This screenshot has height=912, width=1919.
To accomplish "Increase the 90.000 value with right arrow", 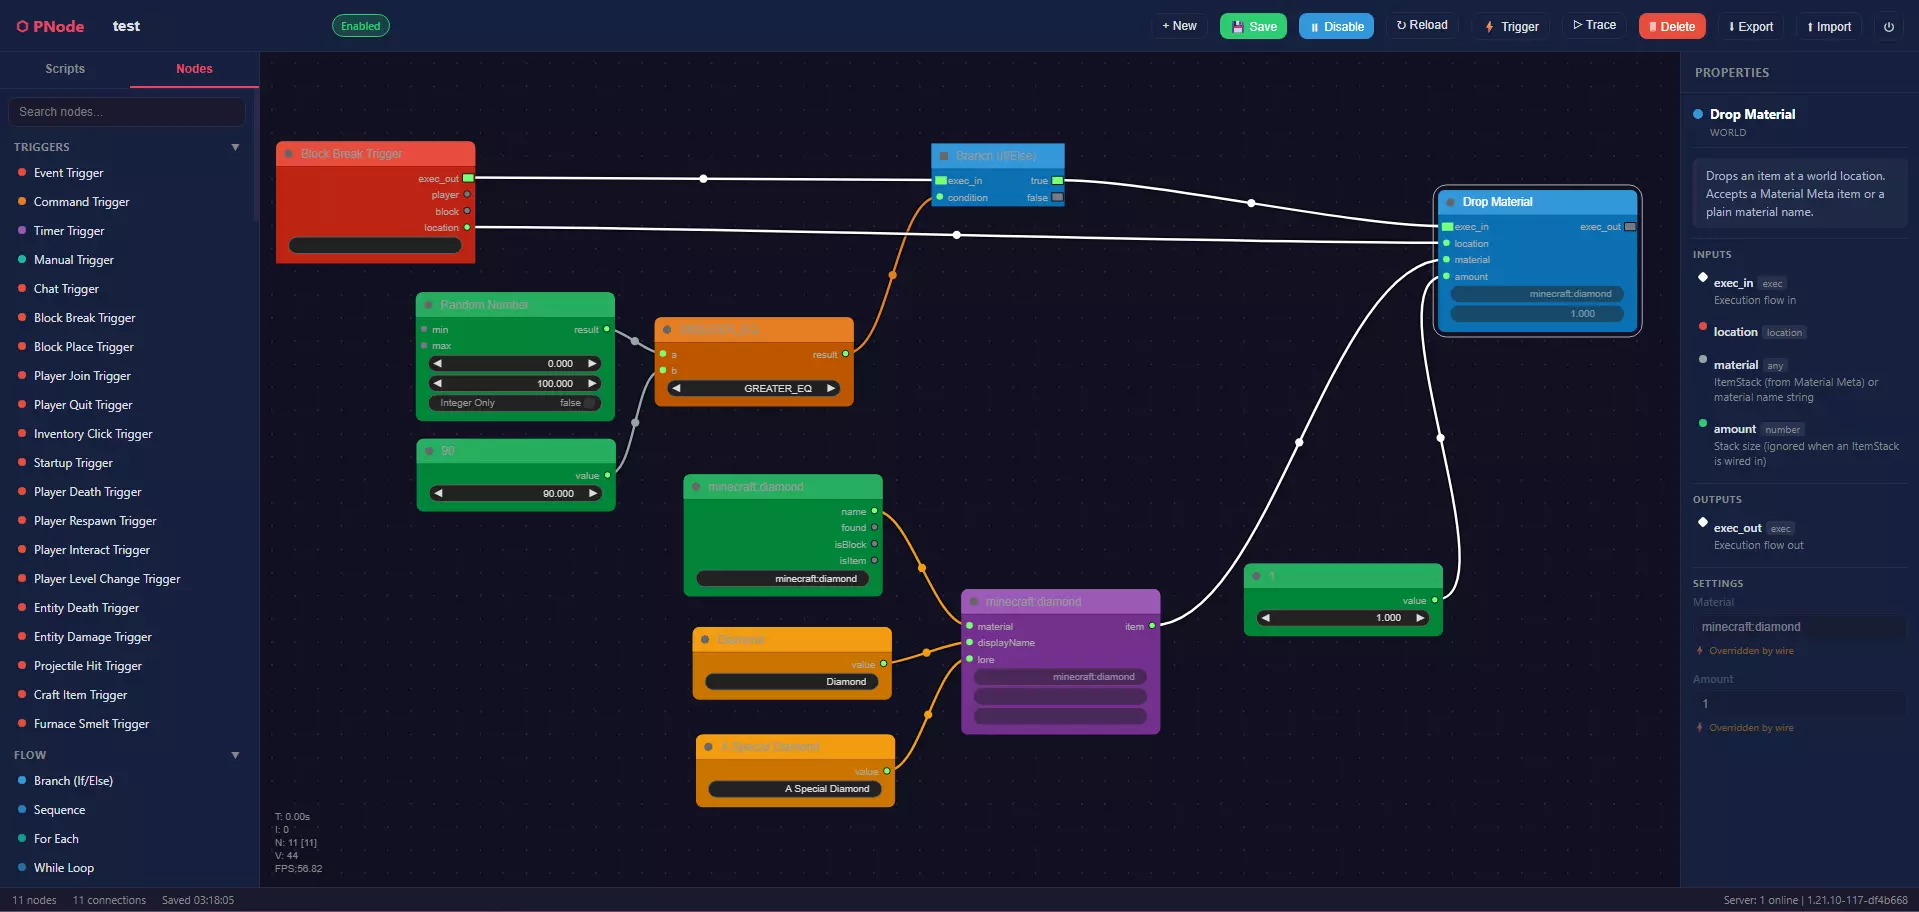I will [x=593, y=493].
